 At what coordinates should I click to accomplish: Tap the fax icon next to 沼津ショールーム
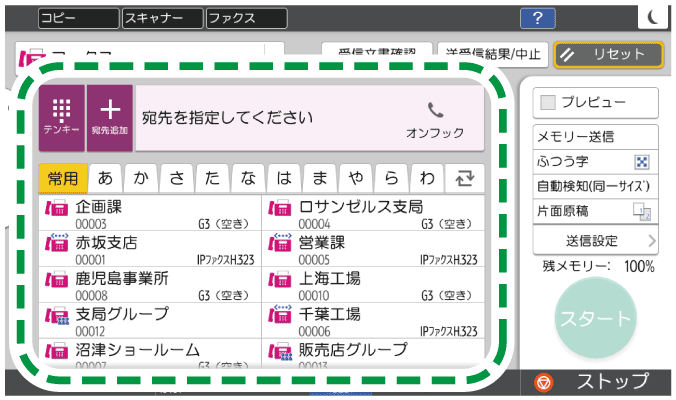[x=56, y=351]
